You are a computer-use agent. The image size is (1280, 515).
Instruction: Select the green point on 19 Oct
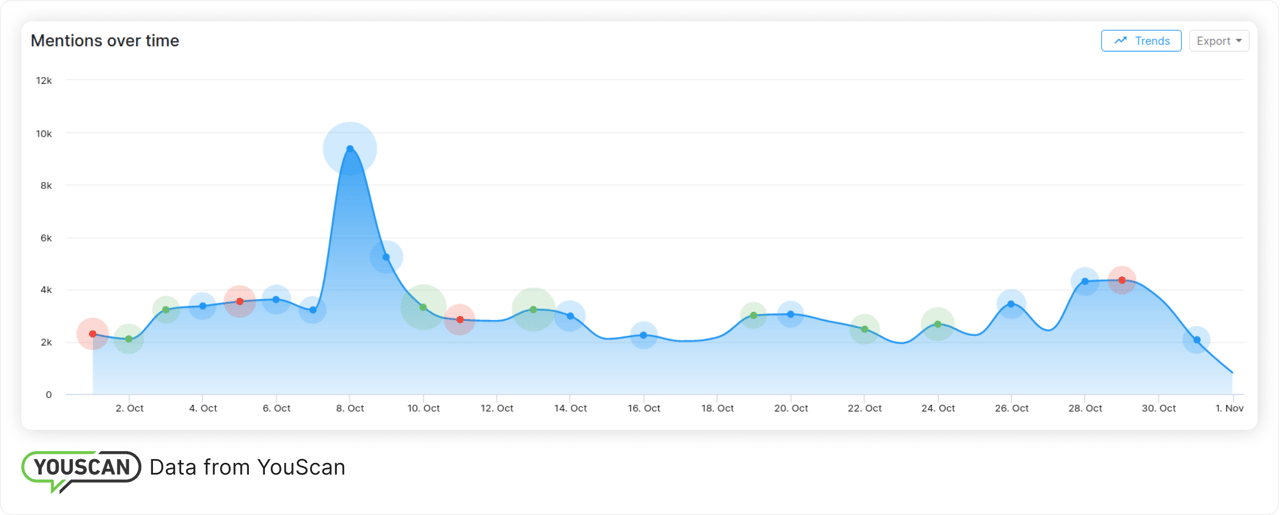pos(754,315)
